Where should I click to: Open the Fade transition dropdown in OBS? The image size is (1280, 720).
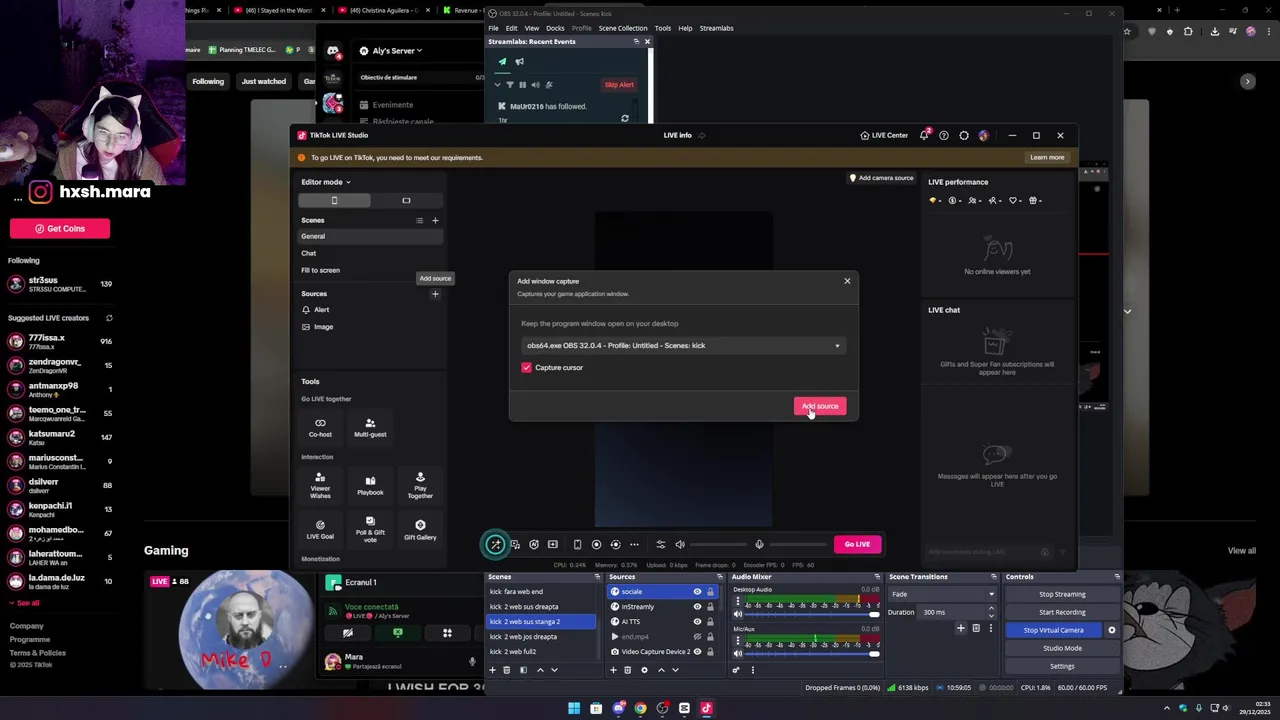(x=943, y=594)
